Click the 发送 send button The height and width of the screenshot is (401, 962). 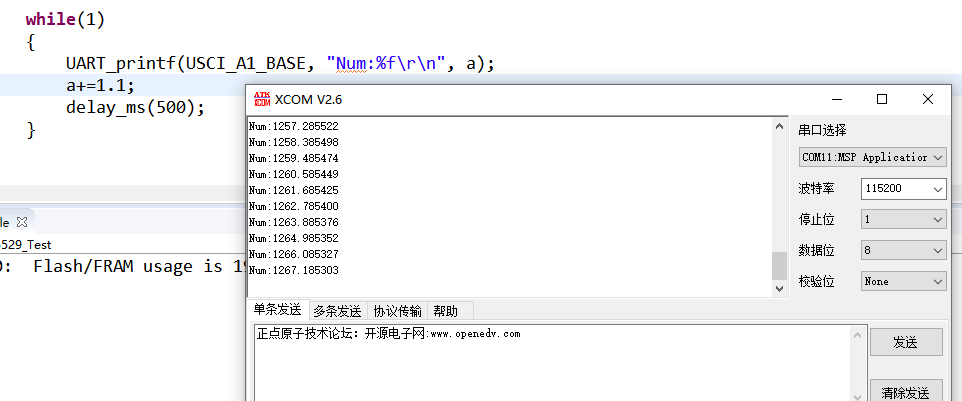point(906,342)
